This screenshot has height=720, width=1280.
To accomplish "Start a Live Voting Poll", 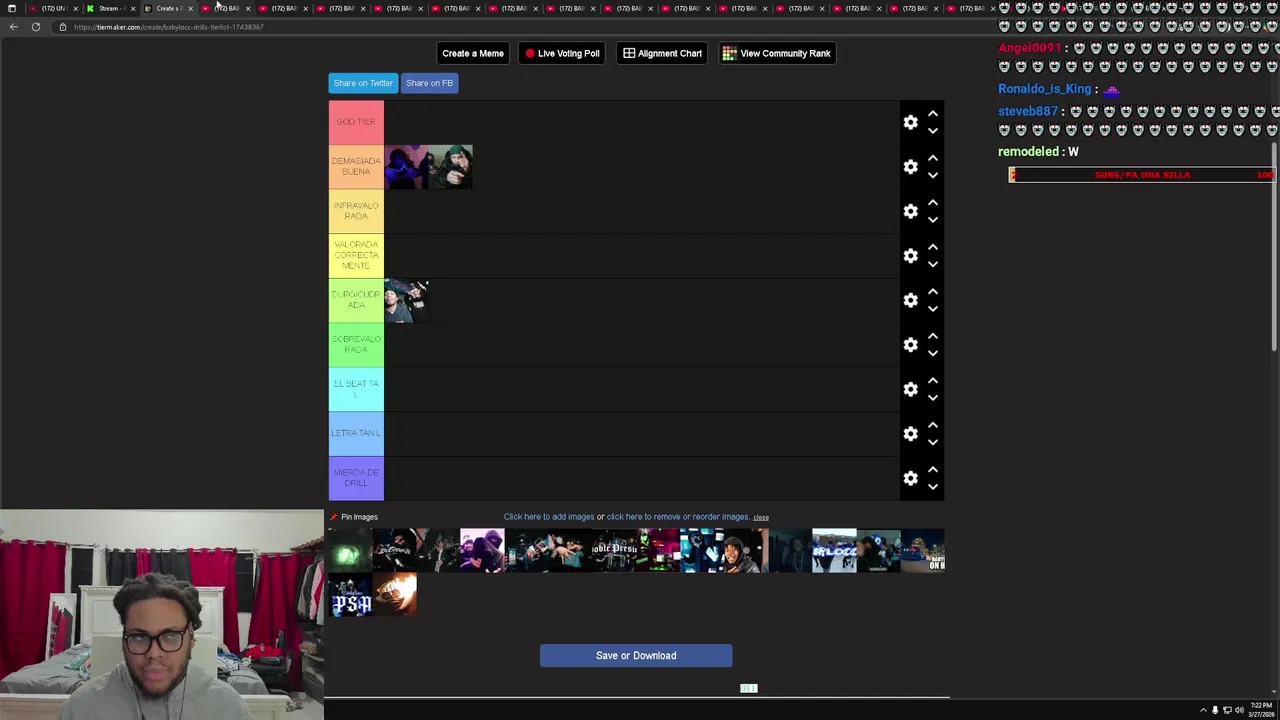I will 562,53.
